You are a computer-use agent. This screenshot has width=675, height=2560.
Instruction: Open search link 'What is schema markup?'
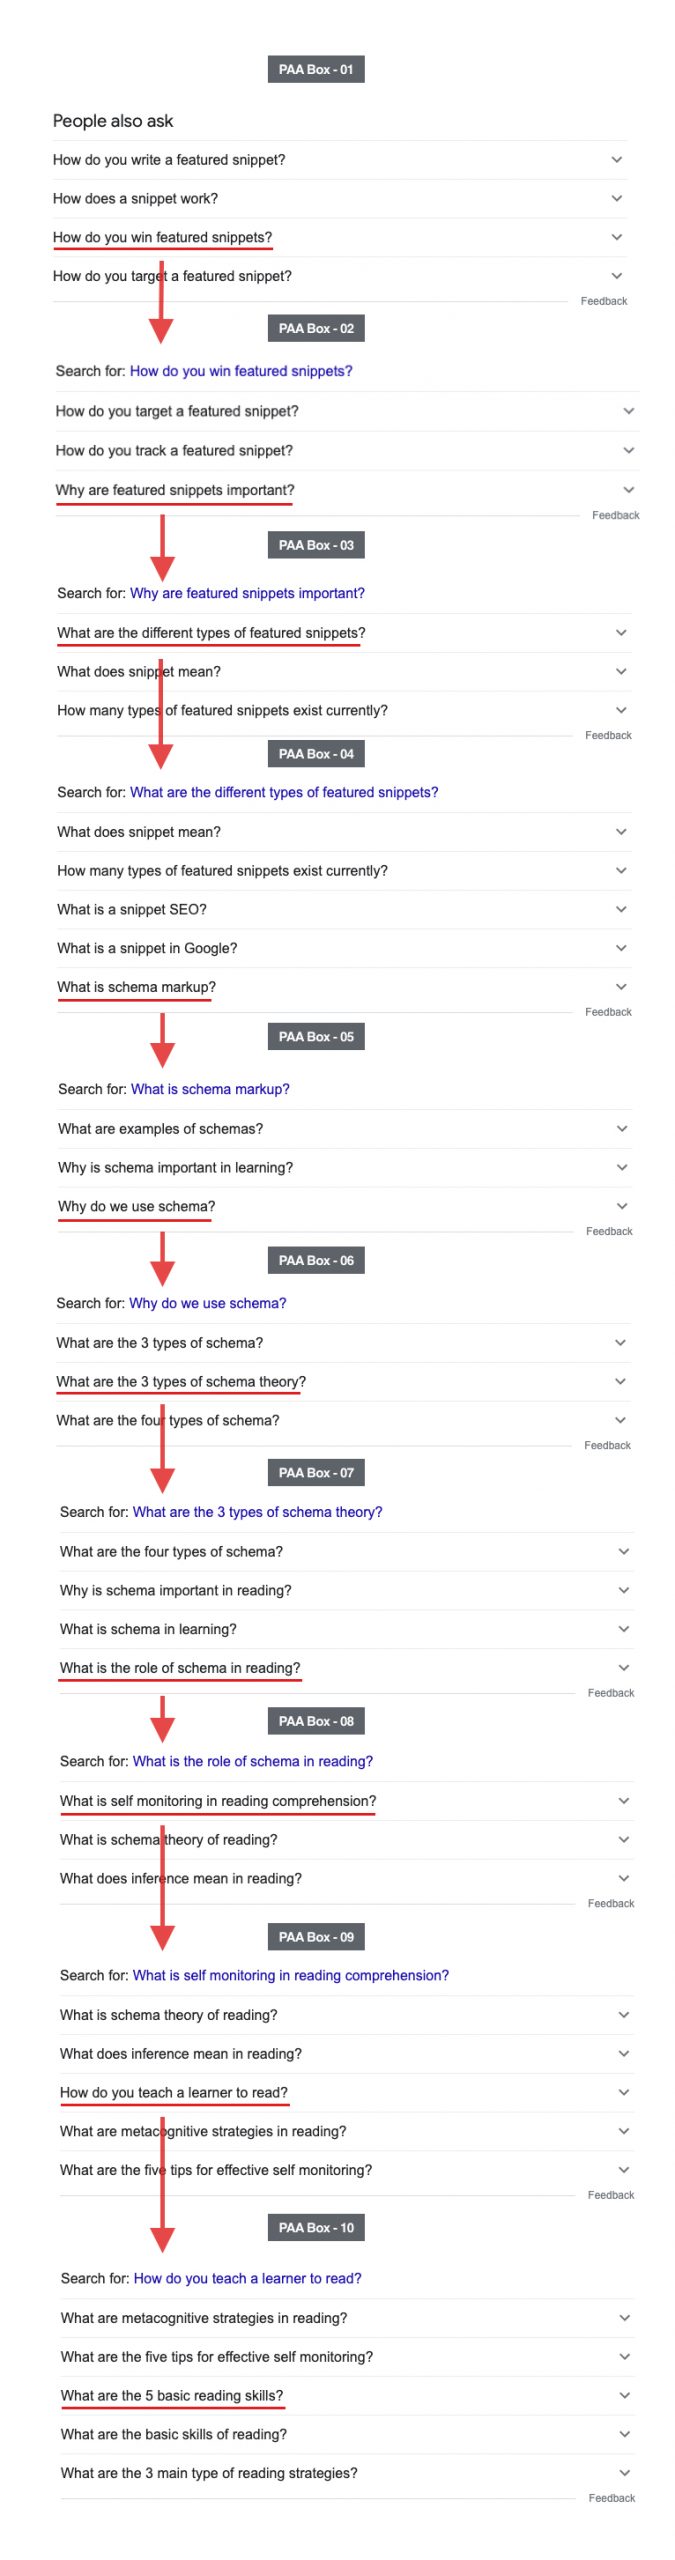click(x=210, y=1089)
